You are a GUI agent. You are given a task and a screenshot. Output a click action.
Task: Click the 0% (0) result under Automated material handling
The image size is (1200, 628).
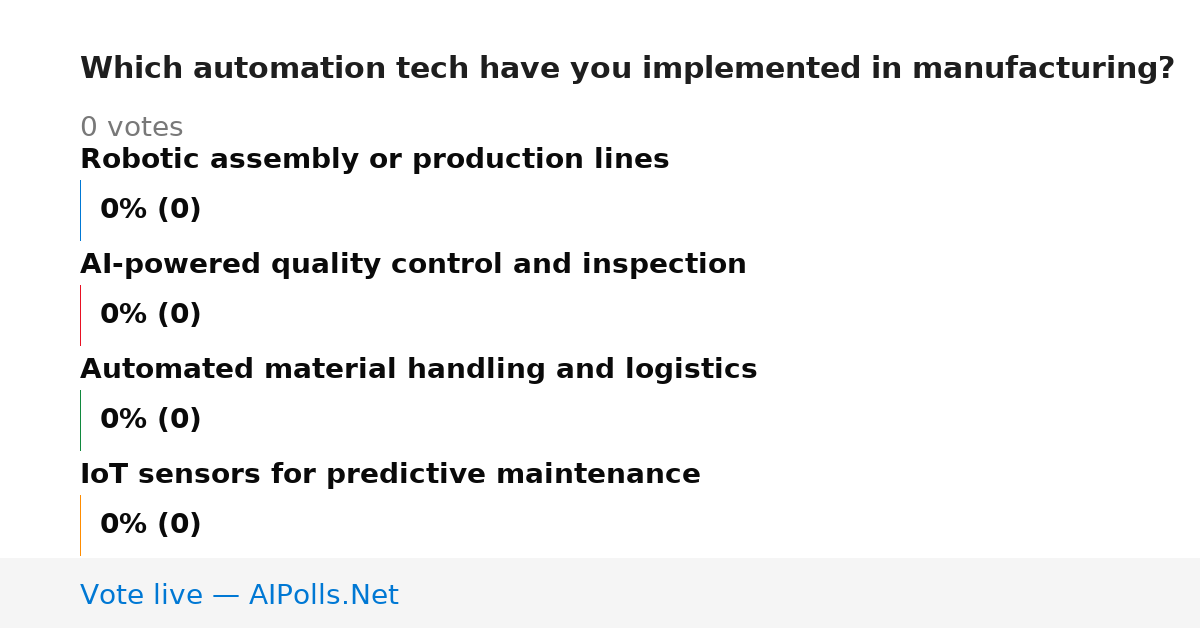pyautogui.click(x=151, y=420)
